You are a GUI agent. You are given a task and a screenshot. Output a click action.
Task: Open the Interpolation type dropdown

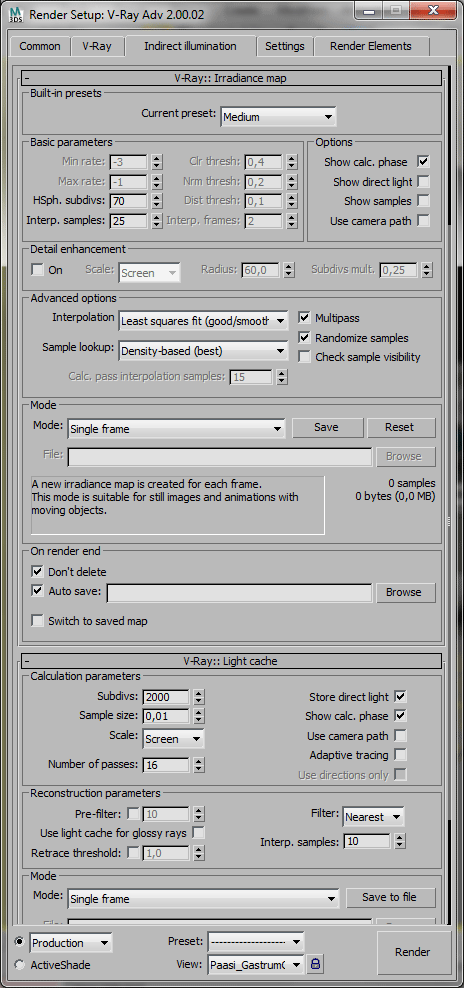[203, 320]
